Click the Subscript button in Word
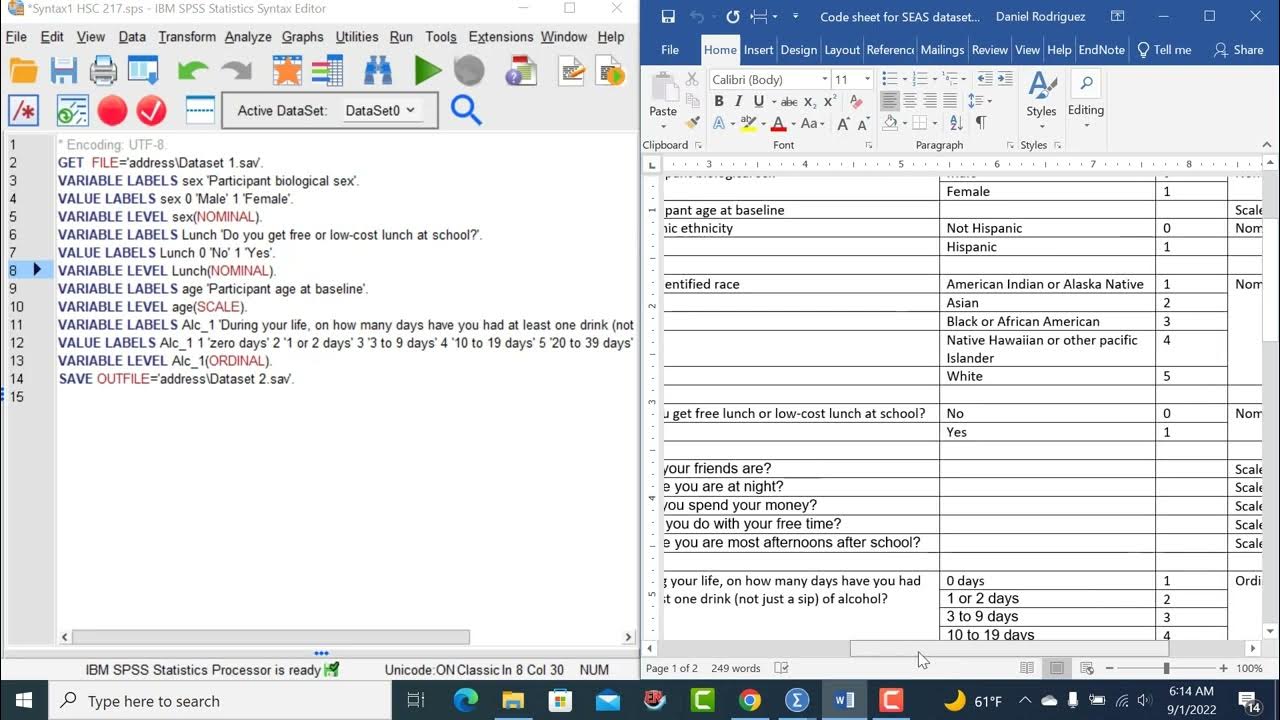Image resolution: width=1280 pixels, height=720 pixels. (x=811, y=102)
